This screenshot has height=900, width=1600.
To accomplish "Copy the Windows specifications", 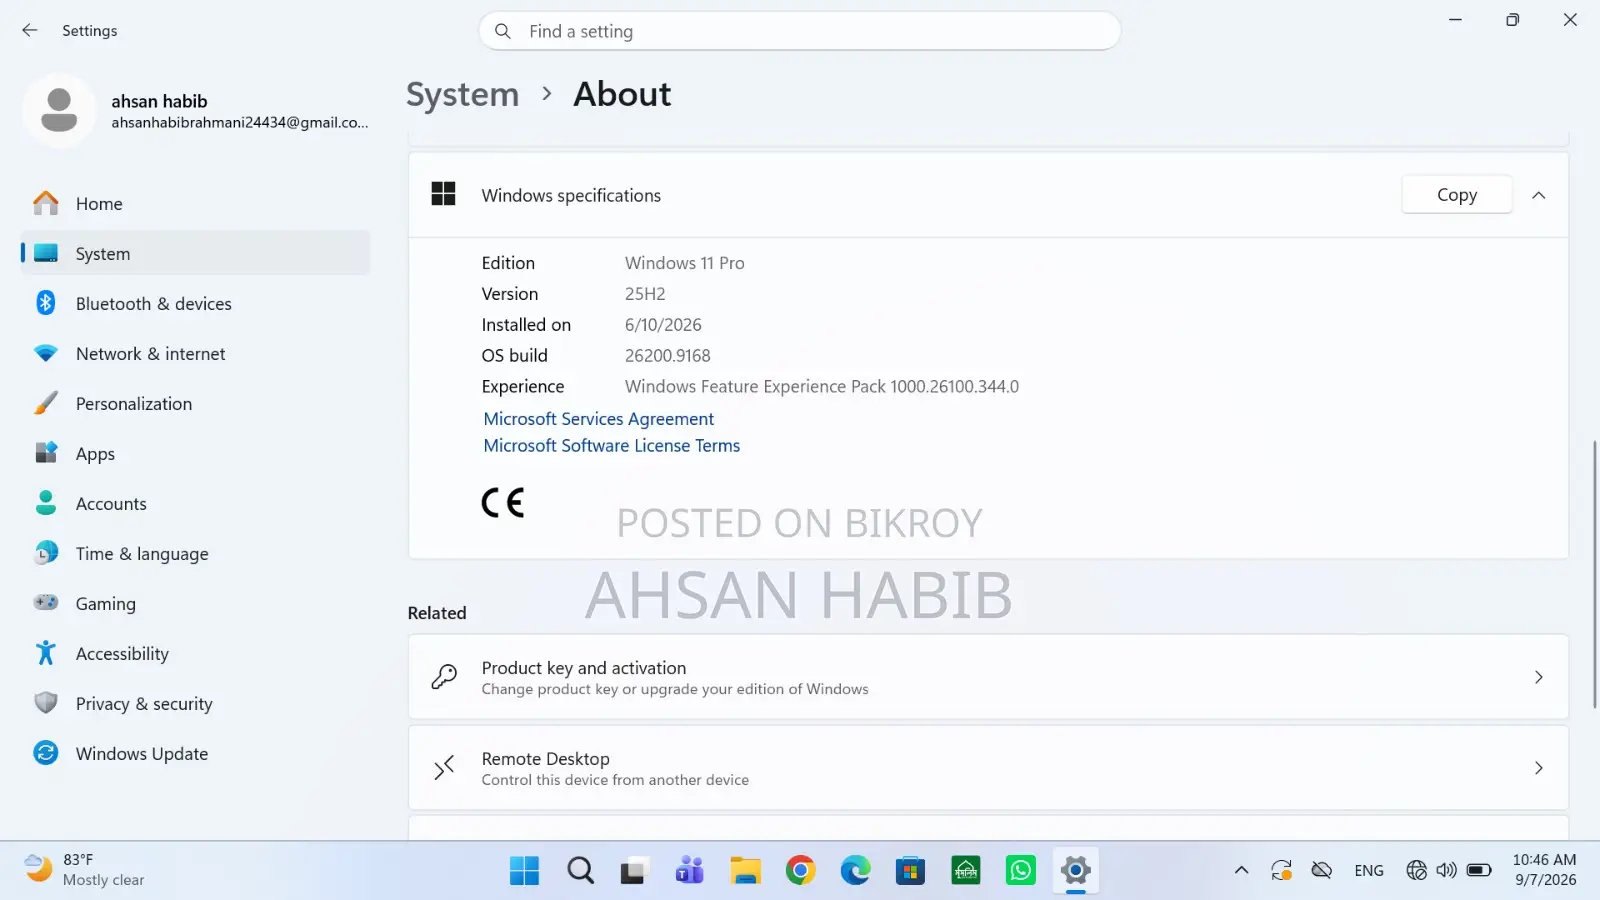I will tap(1457, 195).
